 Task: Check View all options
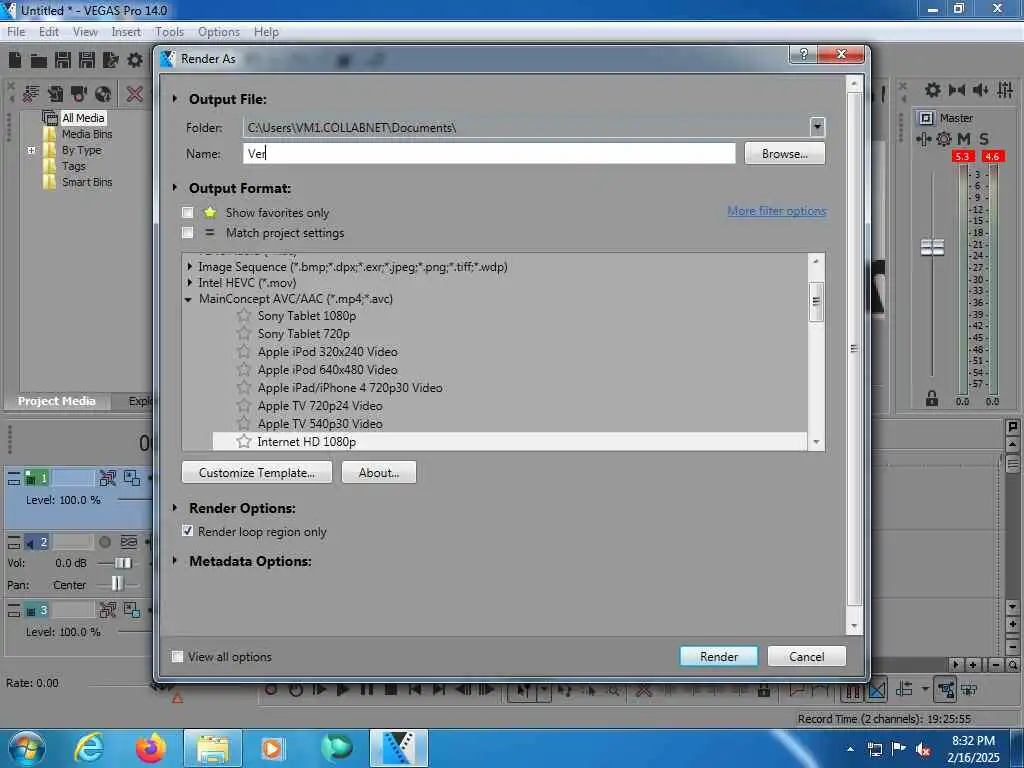[178, 656]
